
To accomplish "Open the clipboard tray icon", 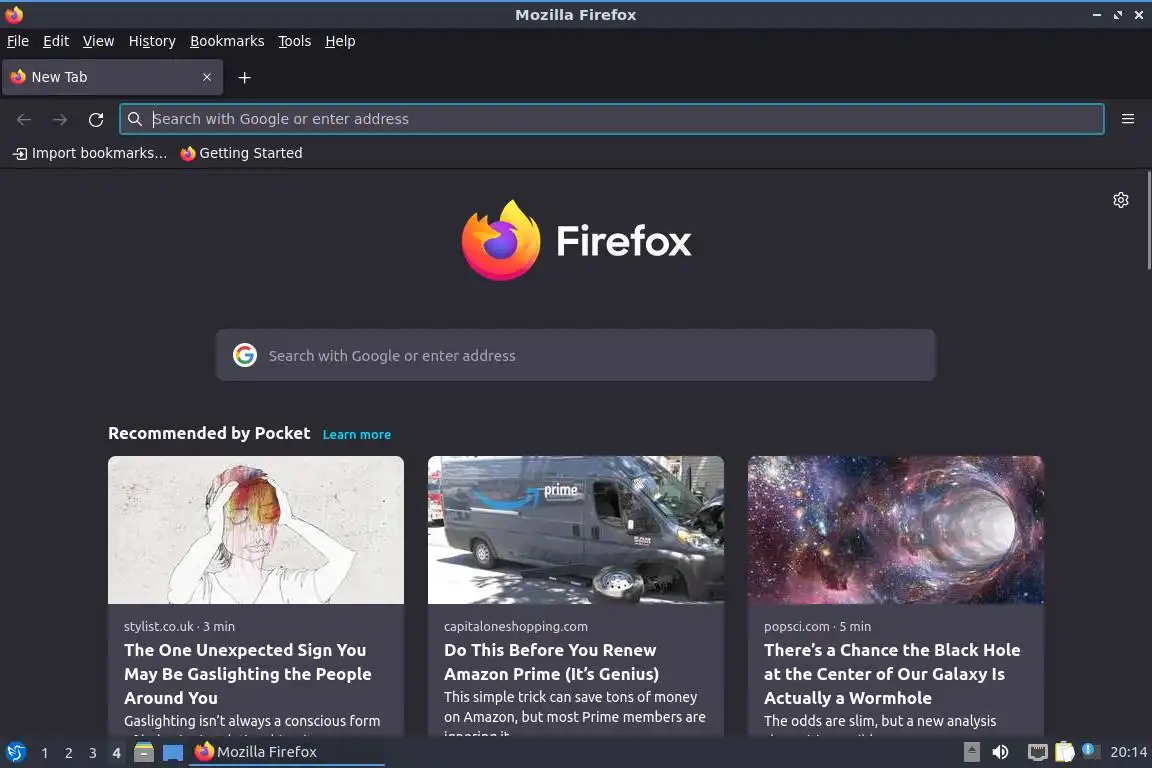I will [x=1064, y=752].
